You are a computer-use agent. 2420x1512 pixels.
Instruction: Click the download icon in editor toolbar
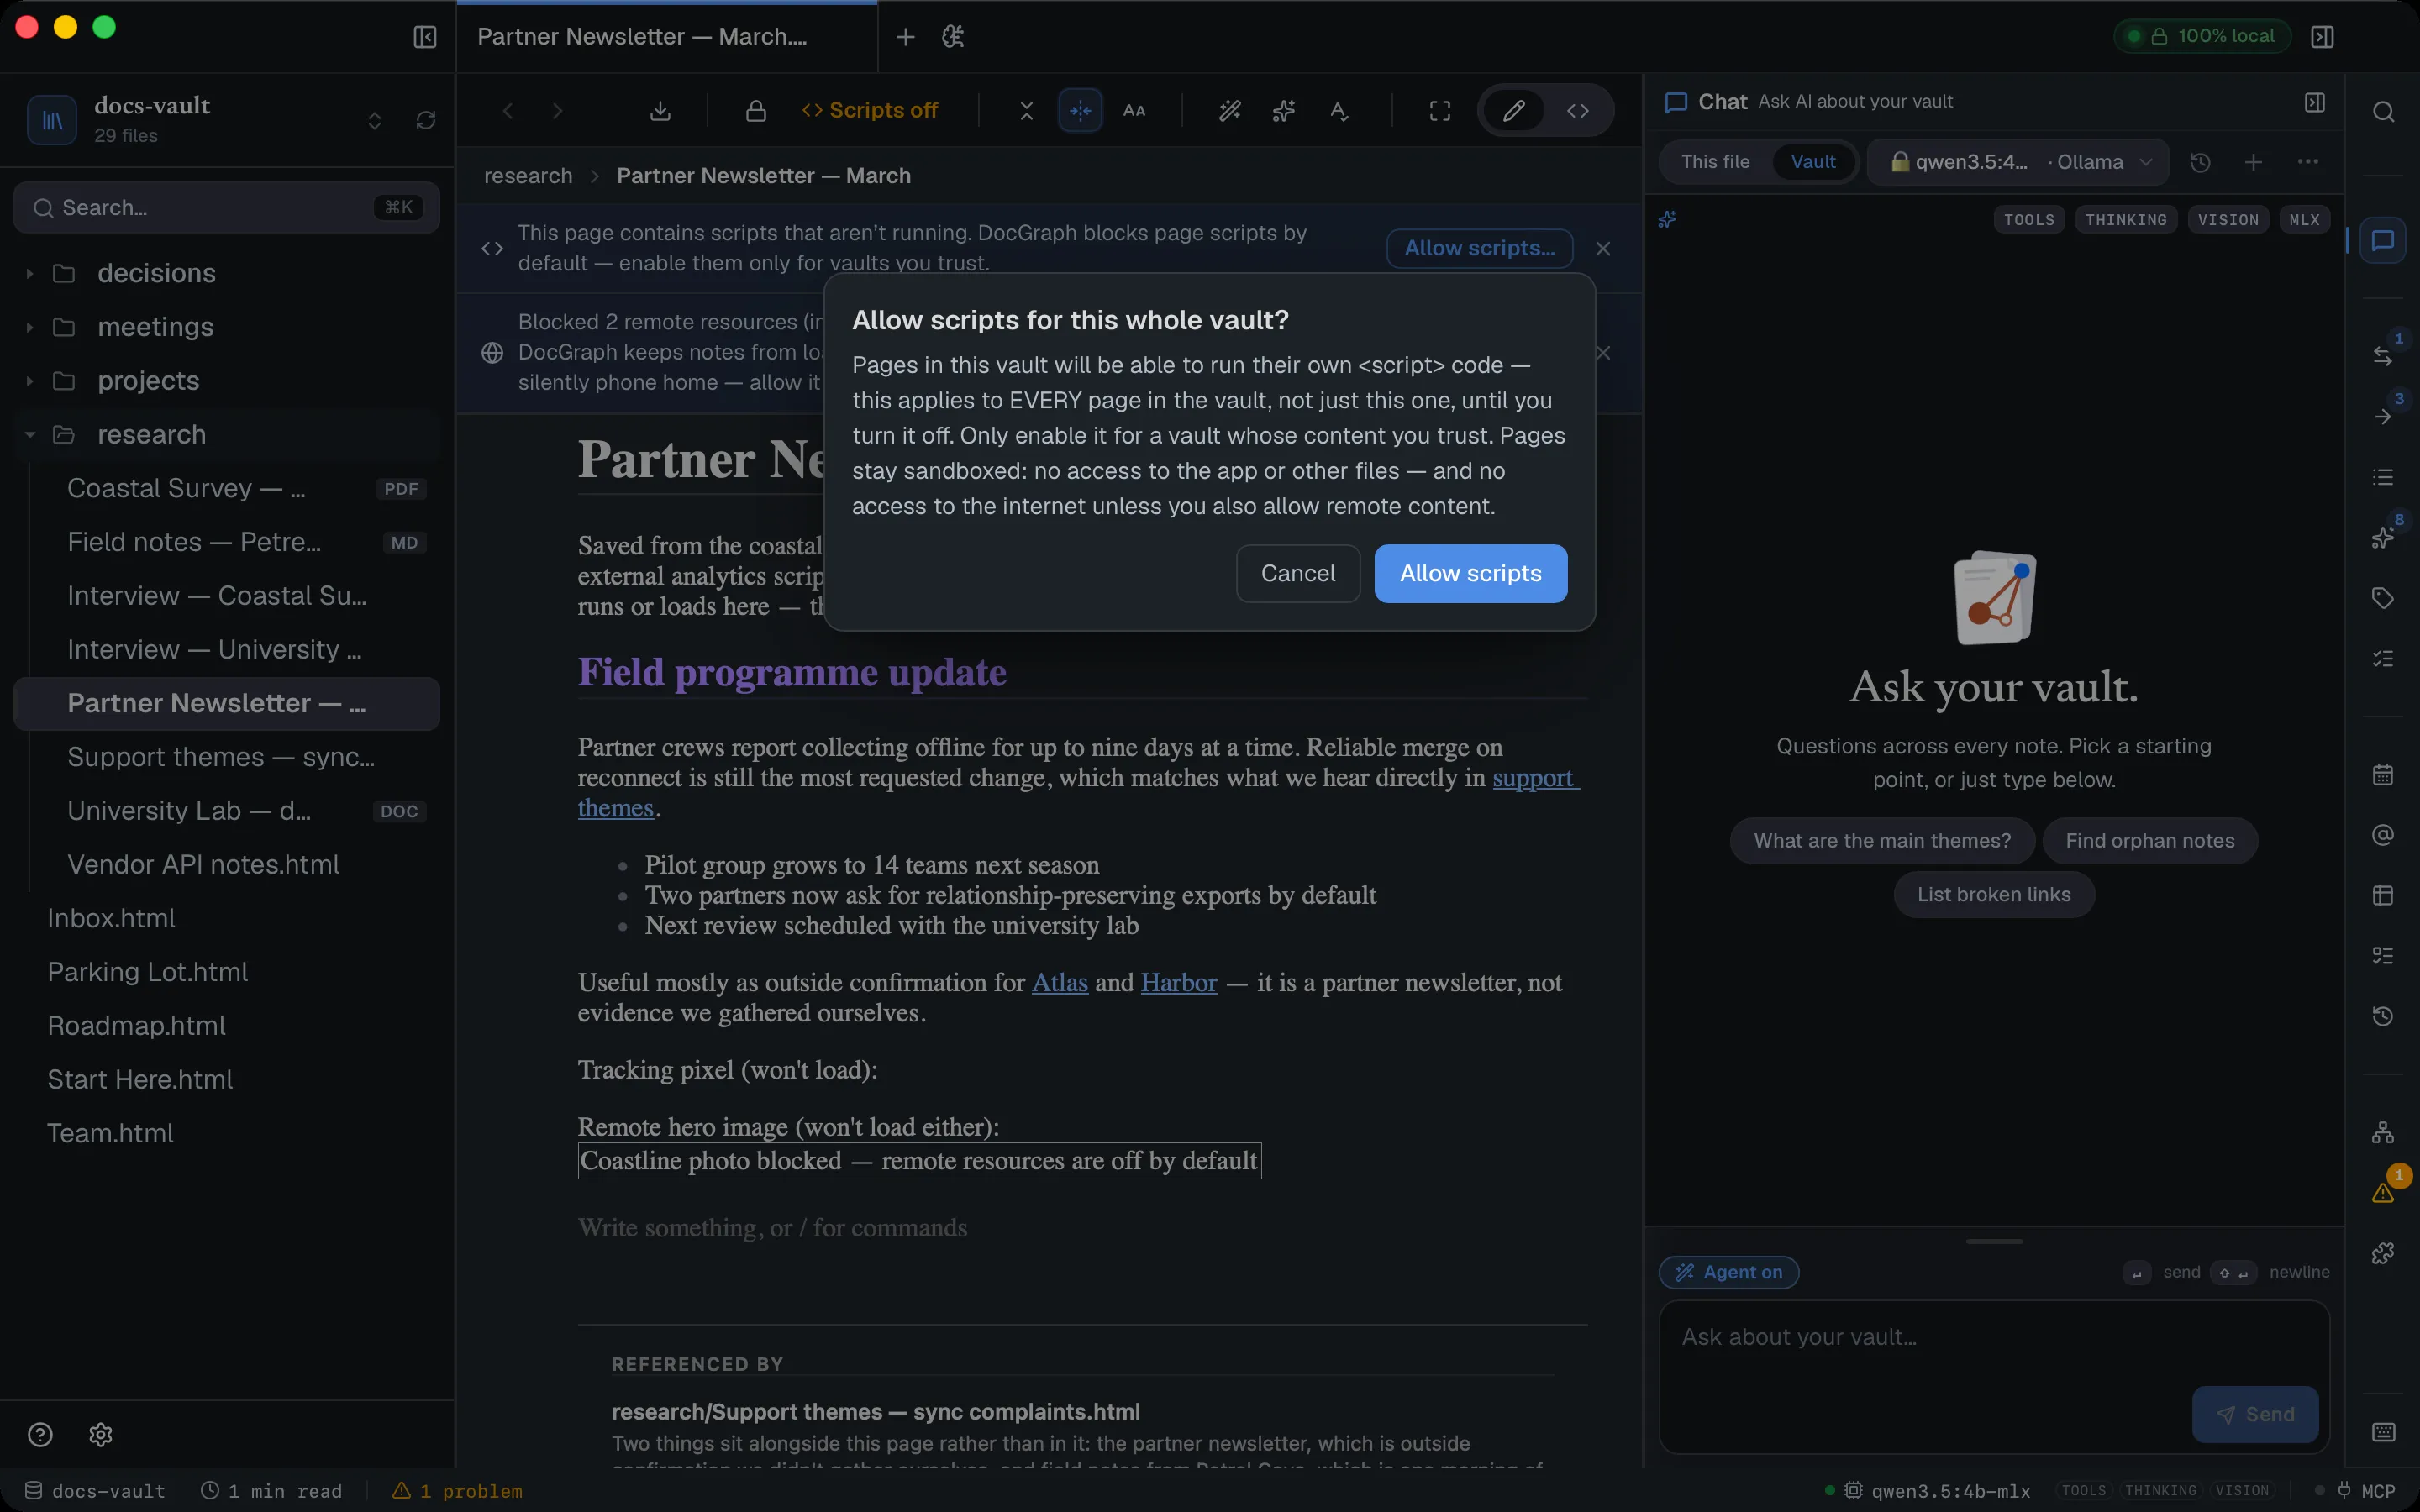(660, 110)
